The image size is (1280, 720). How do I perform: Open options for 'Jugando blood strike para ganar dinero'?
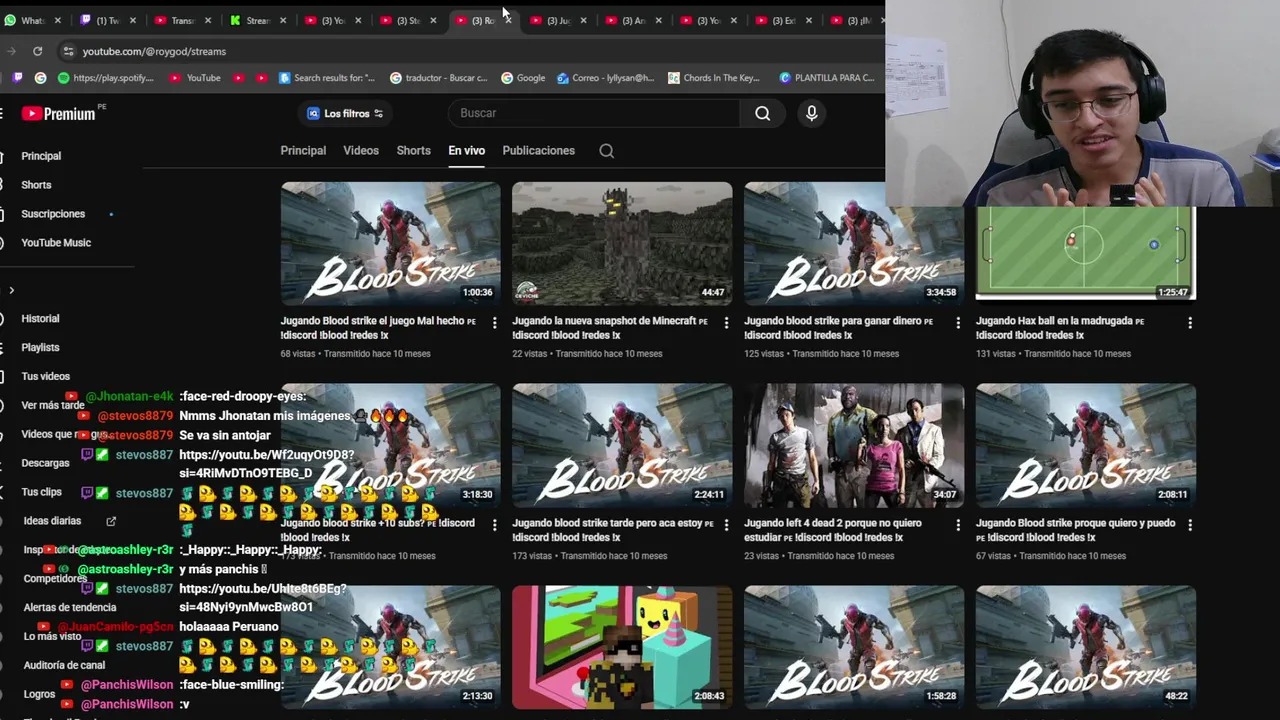[x=958, y=323]
